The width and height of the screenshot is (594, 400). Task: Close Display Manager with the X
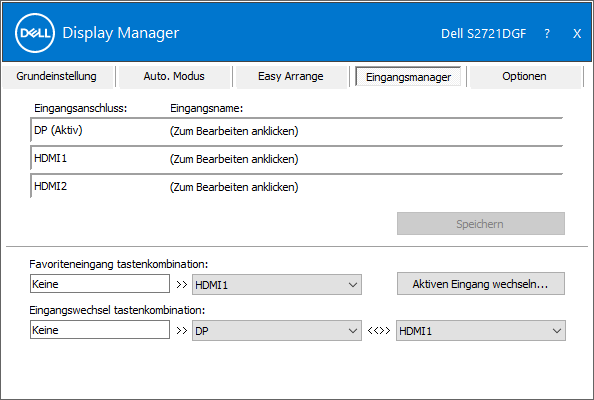tap(577, 34)
